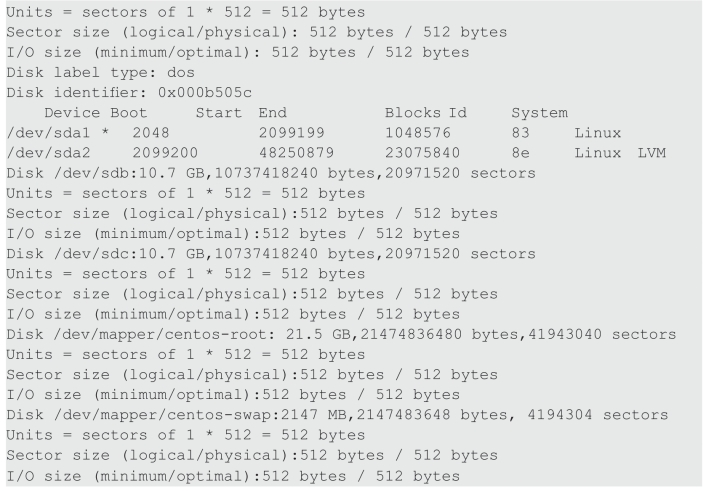722x491 pixels.
Task: Select the Device column header text
Action: pos(72,113)
